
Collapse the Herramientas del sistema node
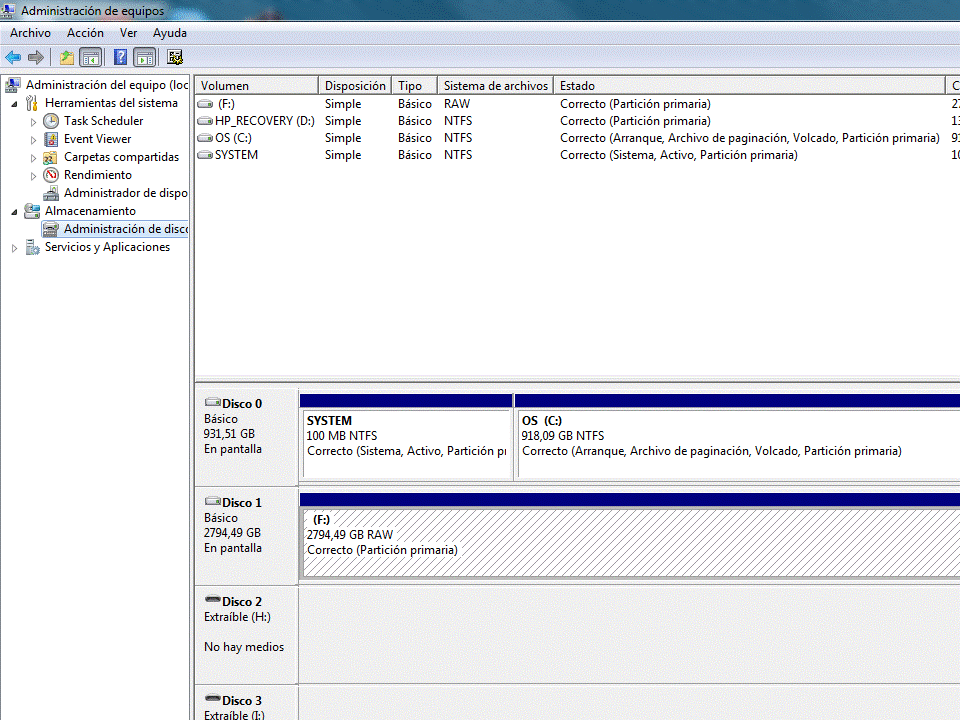pyautogui.click(x=14, y=103)
